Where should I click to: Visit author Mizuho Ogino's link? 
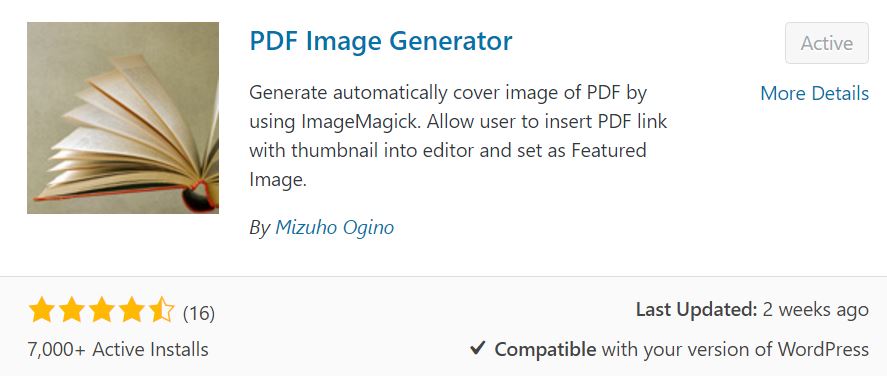pos(334,227)
